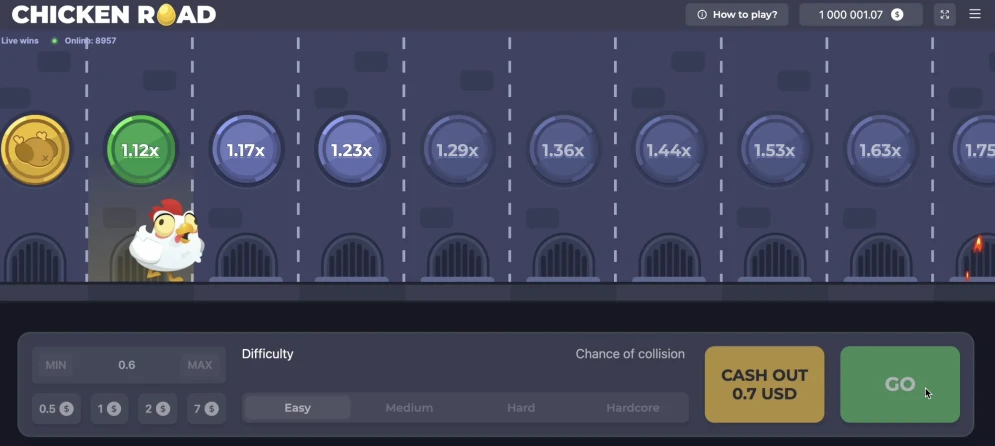Viewport: 995px width, 446px height.
Task: Click the 1.44x multiplier coin
Action: click(x=669, y=150)
